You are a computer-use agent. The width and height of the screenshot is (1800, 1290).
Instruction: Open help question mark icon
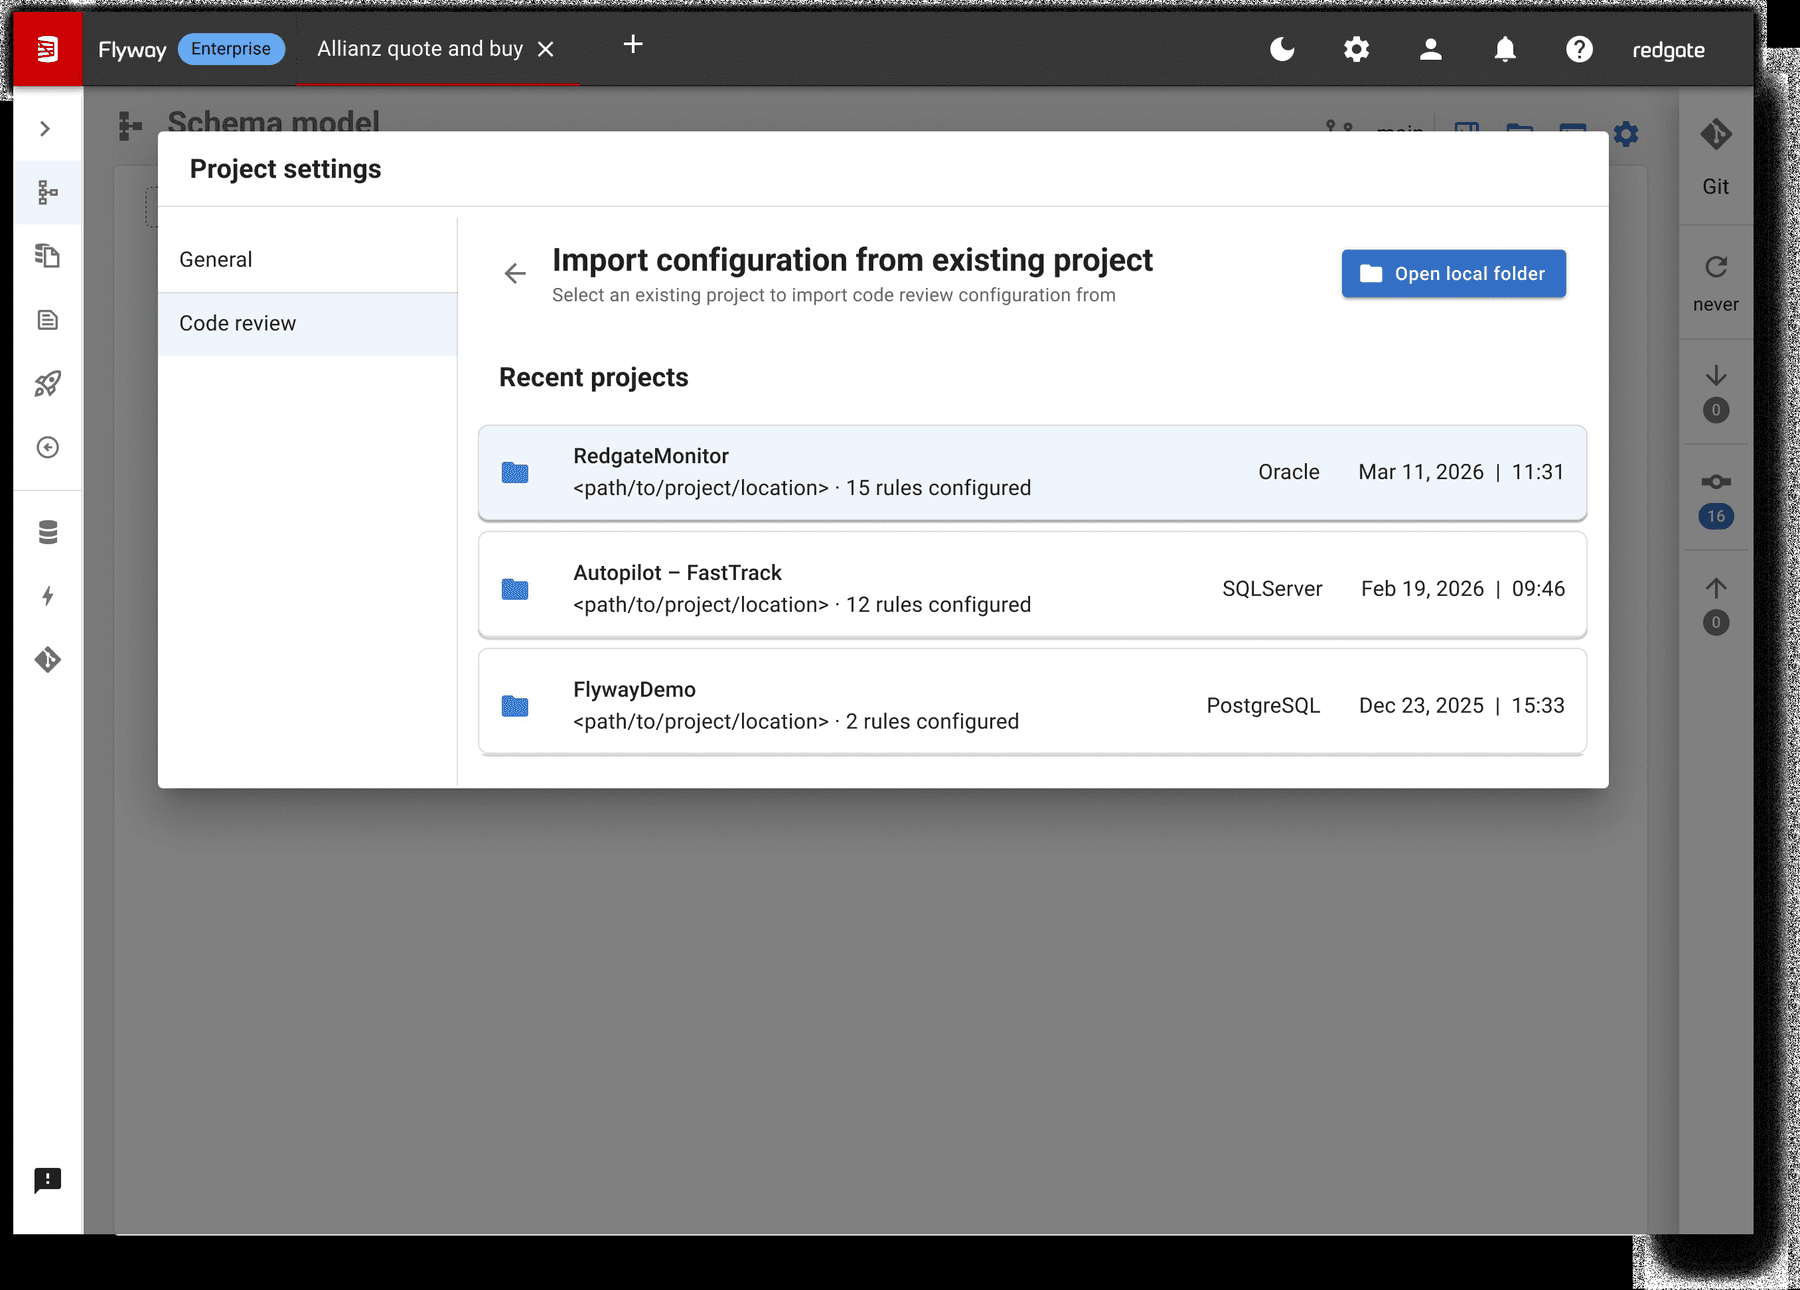point(1579,49)
